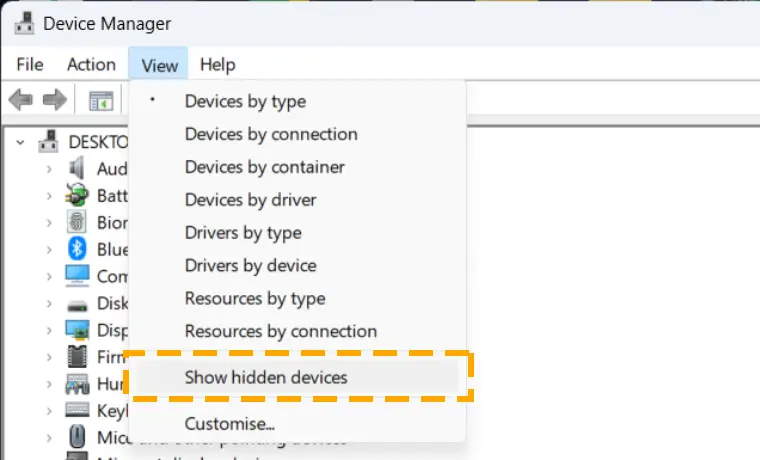Expand the Biometric category chevron
Image resolution: width=760 pixels, height=460 pixels.
click(x=49, y=223)
